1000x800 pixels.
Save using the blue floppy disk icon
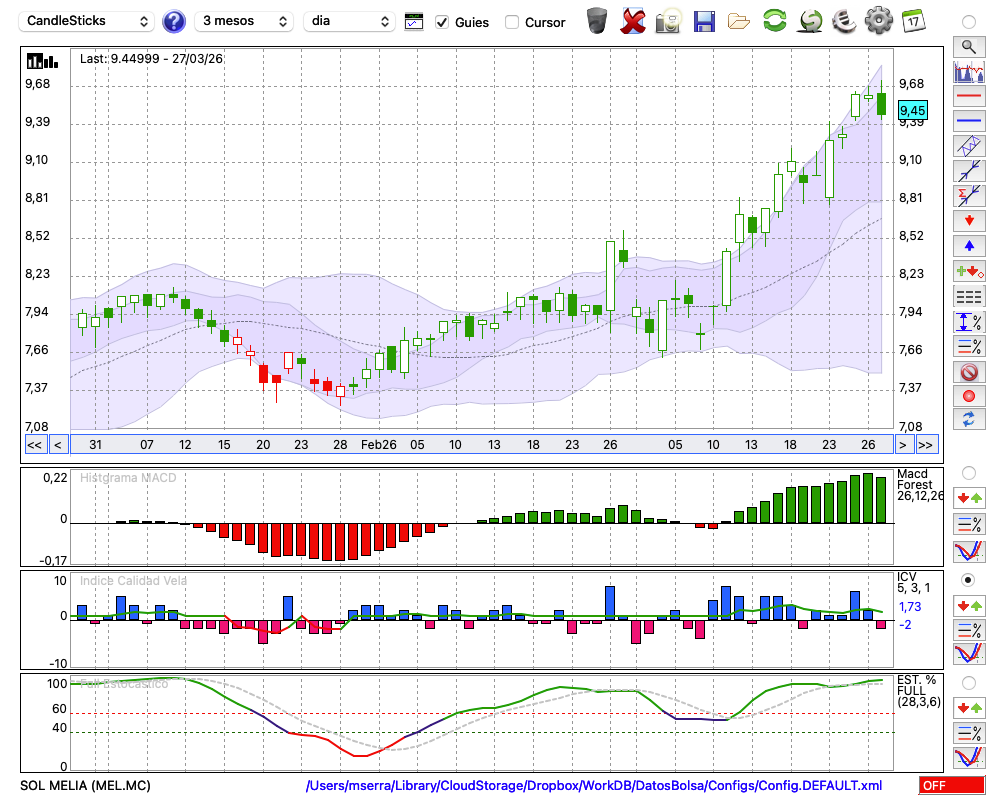tap(704, 21)
